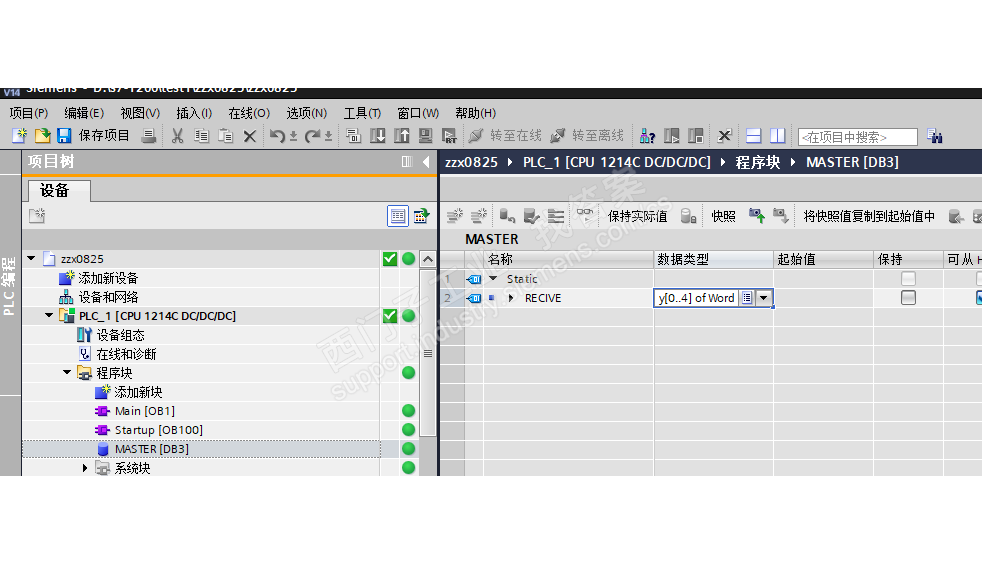Click the Expand all rows icon
The width and height of the screenshot is (982, 564).
click(556, 216)
